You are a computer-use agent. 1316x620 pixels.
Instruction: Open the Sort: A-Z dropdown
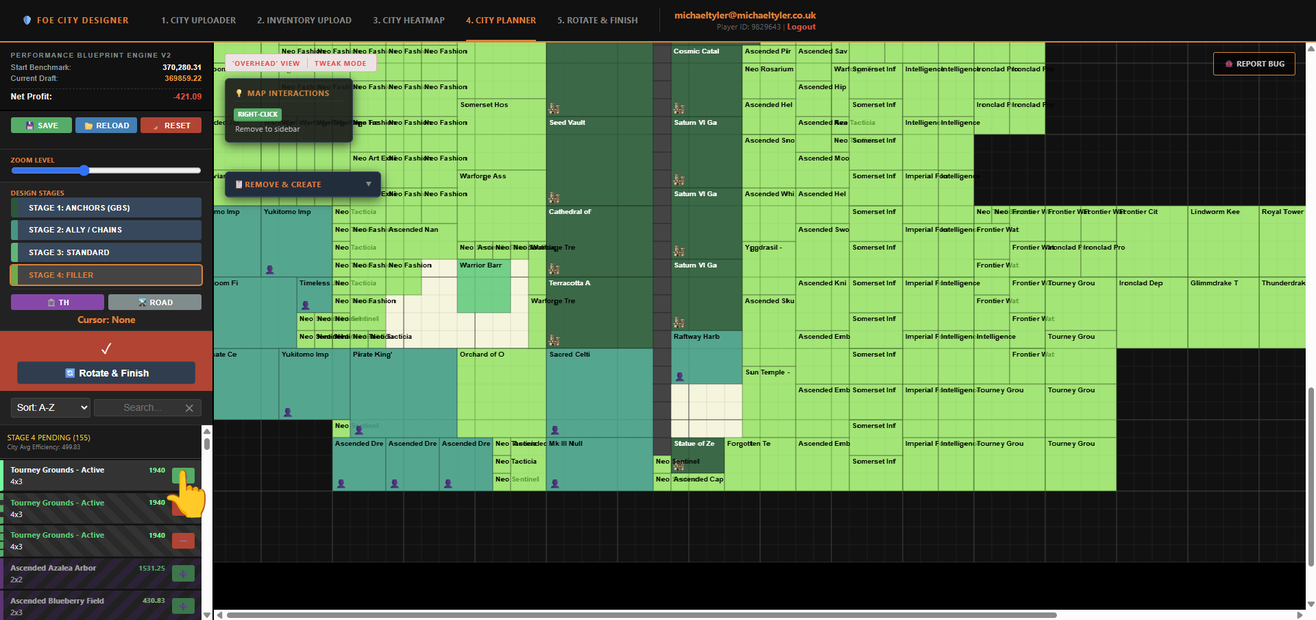(x=51, y=407)
